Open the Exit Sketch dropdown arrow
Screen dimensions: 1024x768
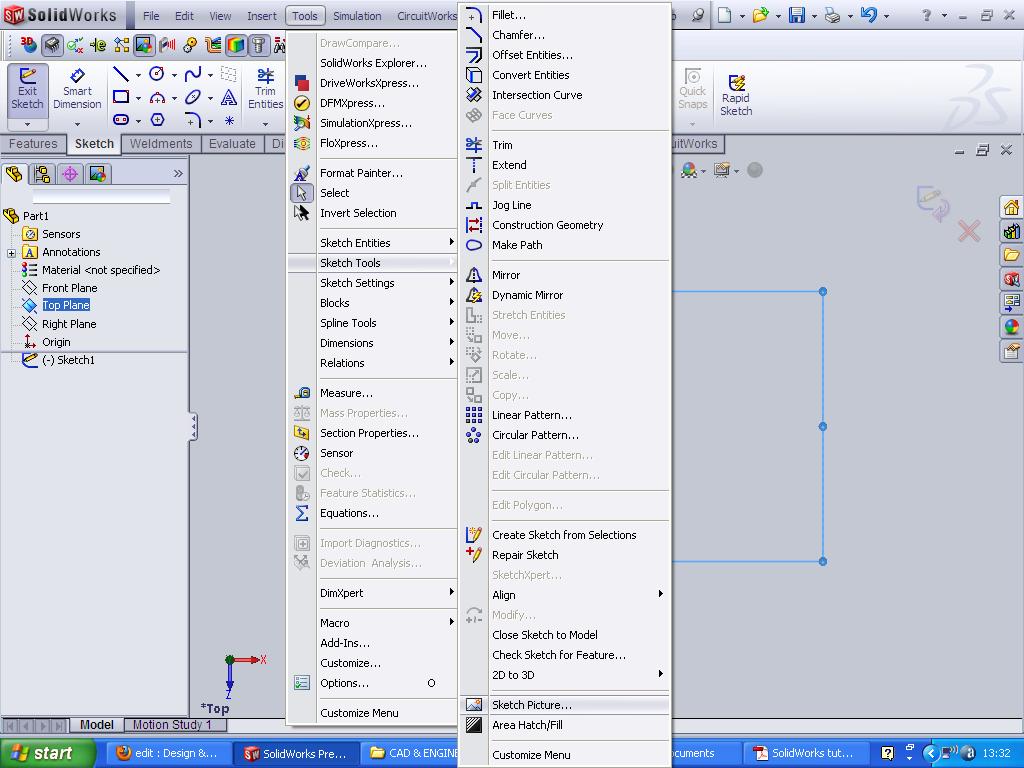(x=27, y=123)
